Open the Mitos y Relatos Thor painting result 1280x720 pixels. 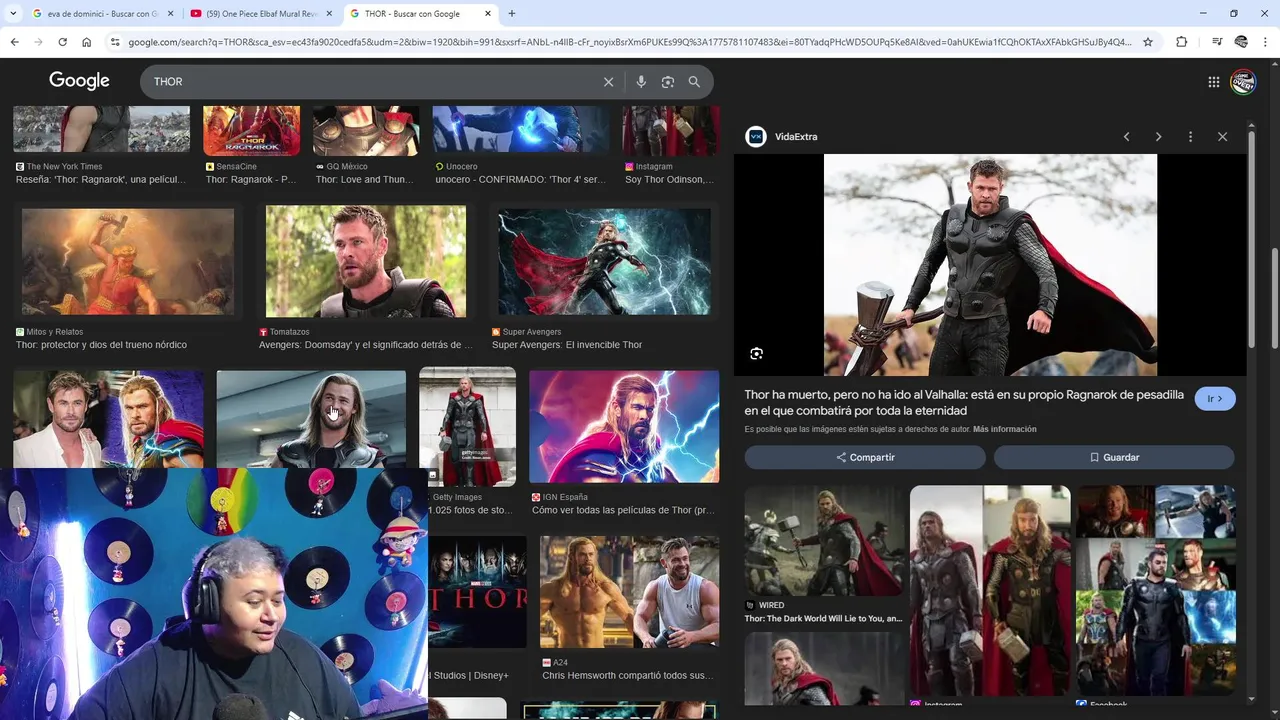click(x=128, y=262)
